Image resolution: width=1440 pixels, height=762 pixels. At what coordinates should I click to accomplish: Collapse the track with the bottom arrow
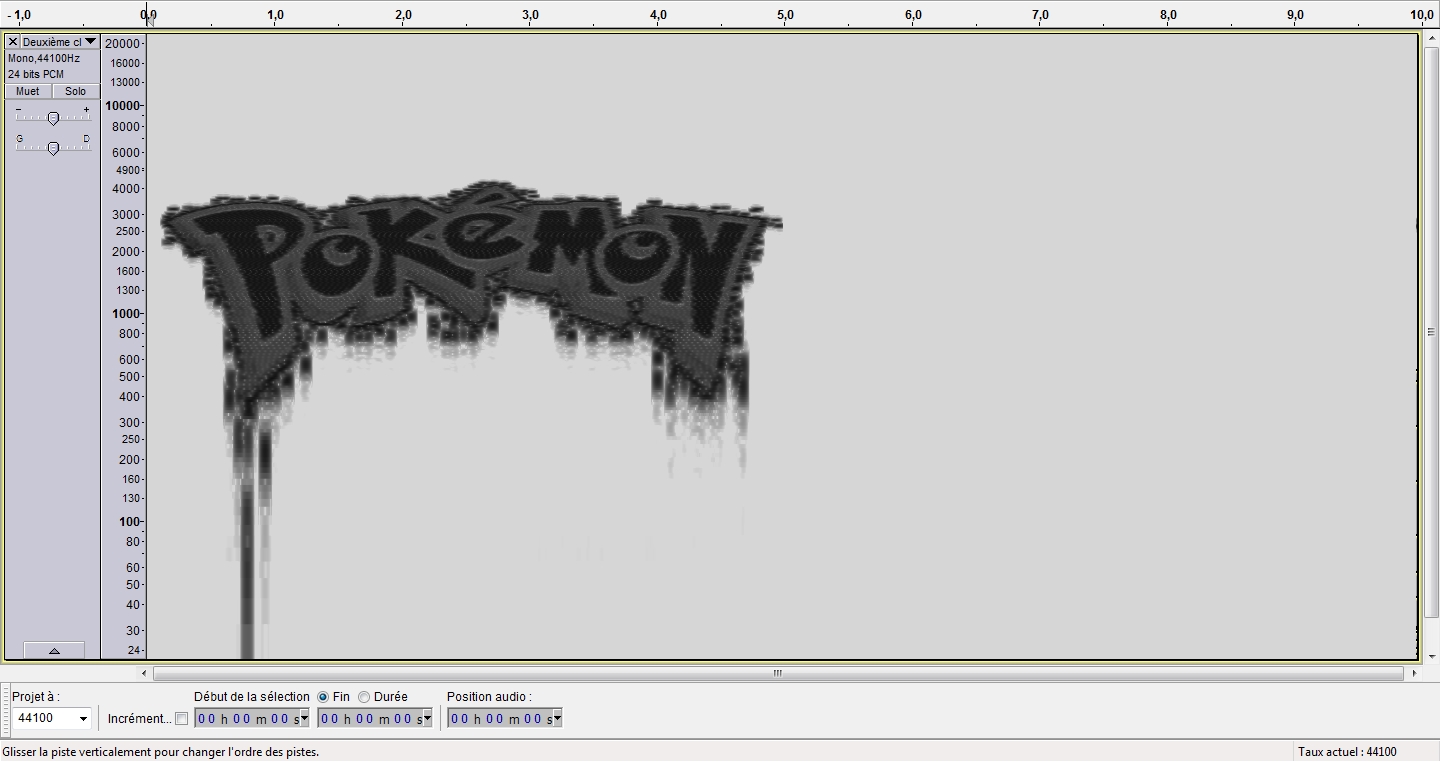pos(54,650)
